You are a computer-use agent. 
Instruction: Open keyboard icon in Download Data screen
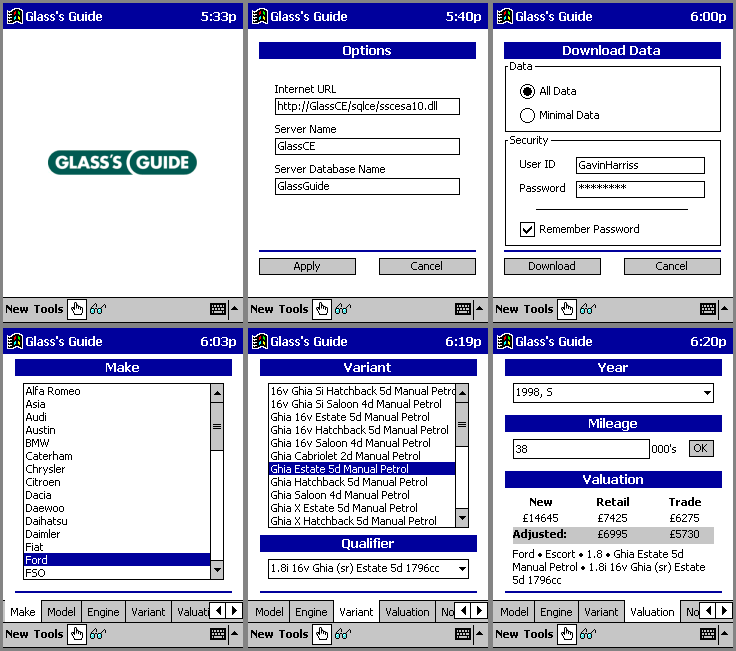point(708,309)
